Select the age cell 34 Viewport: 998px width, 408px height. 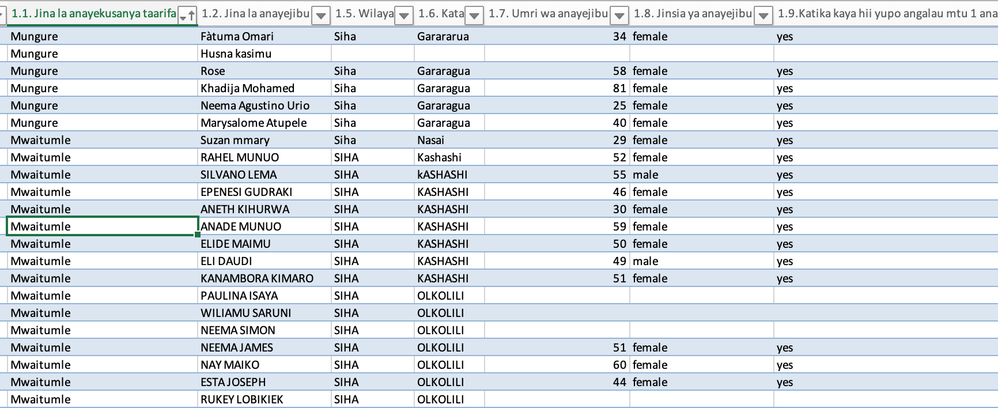558,36
